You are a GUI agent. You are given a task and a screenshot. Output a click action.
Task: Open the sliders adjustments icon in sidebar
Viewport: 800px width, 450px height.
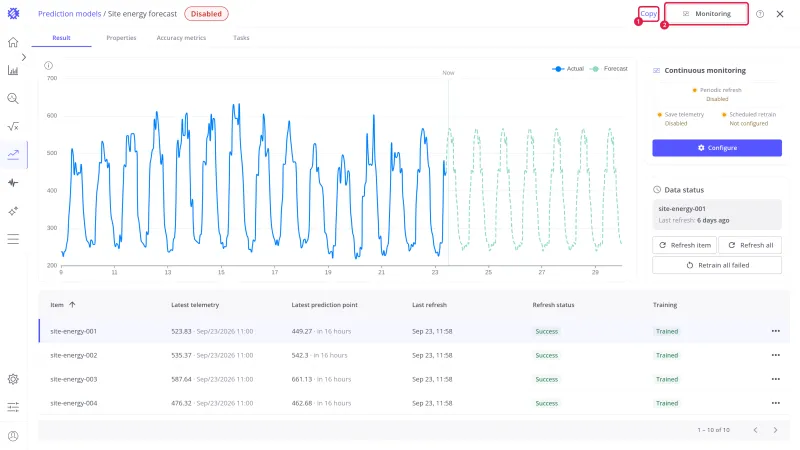(x=13, y=407)
